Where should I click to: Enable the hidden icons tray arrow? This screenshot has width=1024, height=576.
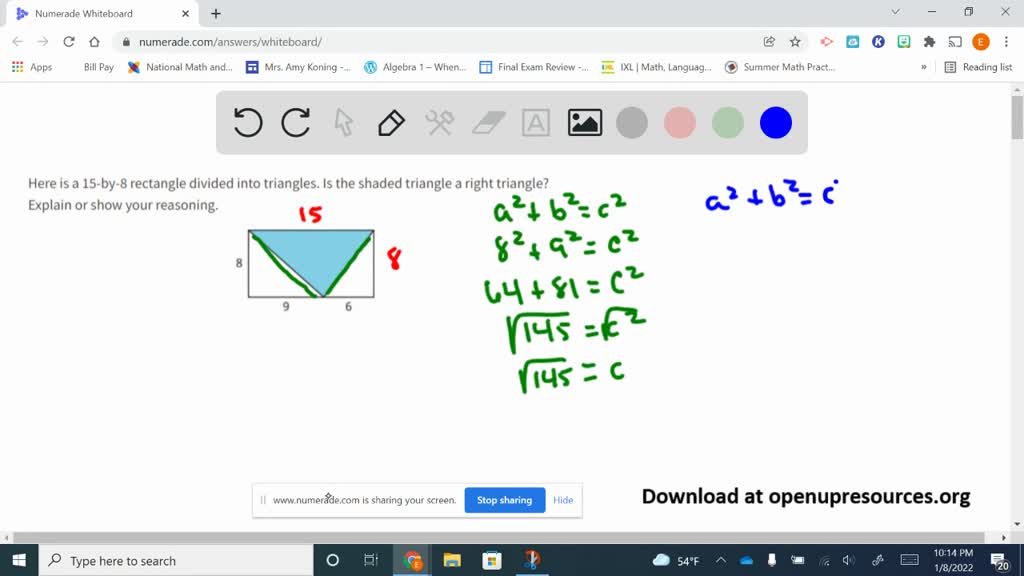click(x=720, y=560)
